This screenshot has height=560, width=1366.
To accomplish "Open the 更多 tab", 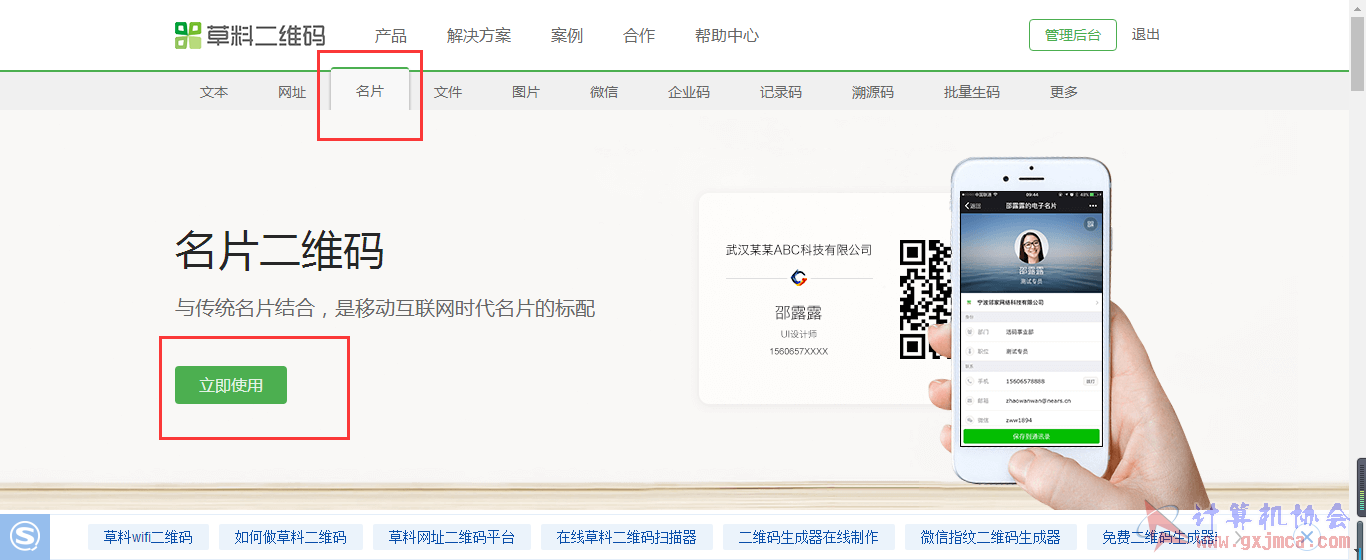I will point(1064,91).
